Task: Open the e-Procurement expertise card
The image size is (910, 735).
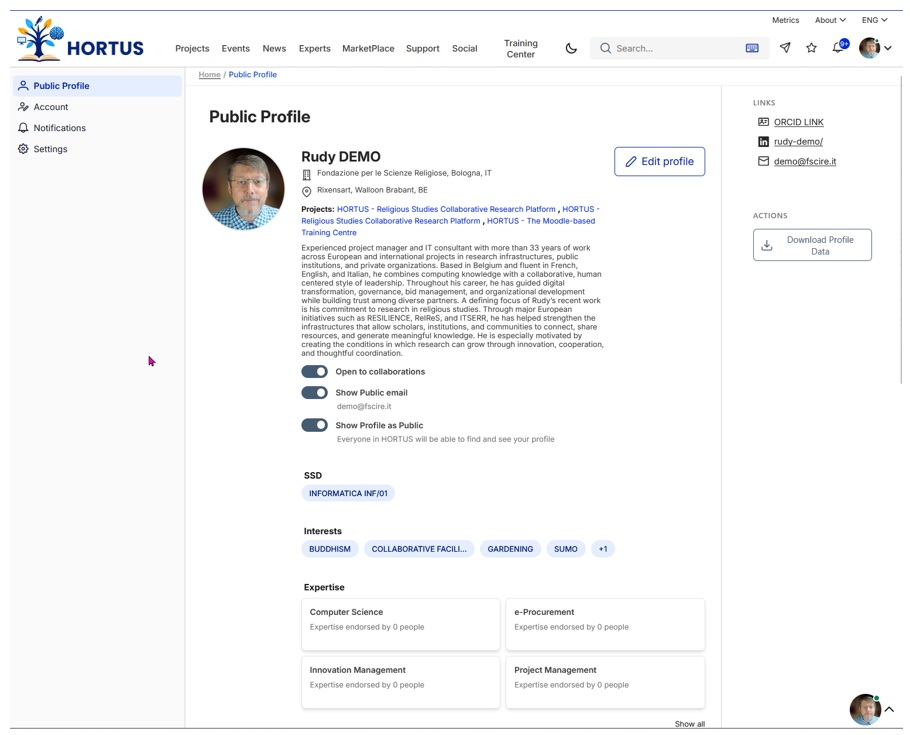Action: [605, 624]
